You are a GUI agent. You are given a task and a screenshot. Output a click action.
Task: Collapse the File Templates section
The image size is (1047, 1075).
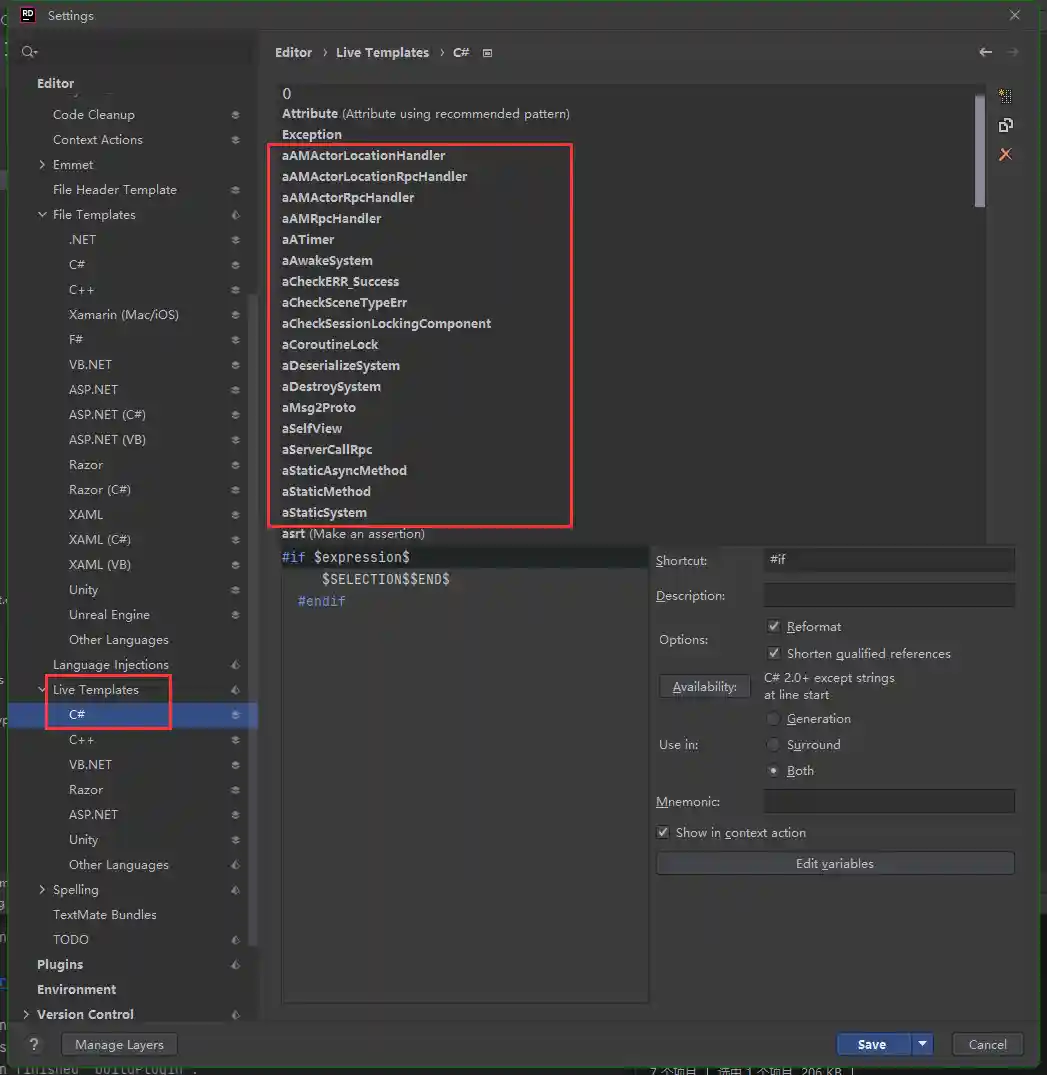(42, 214)
